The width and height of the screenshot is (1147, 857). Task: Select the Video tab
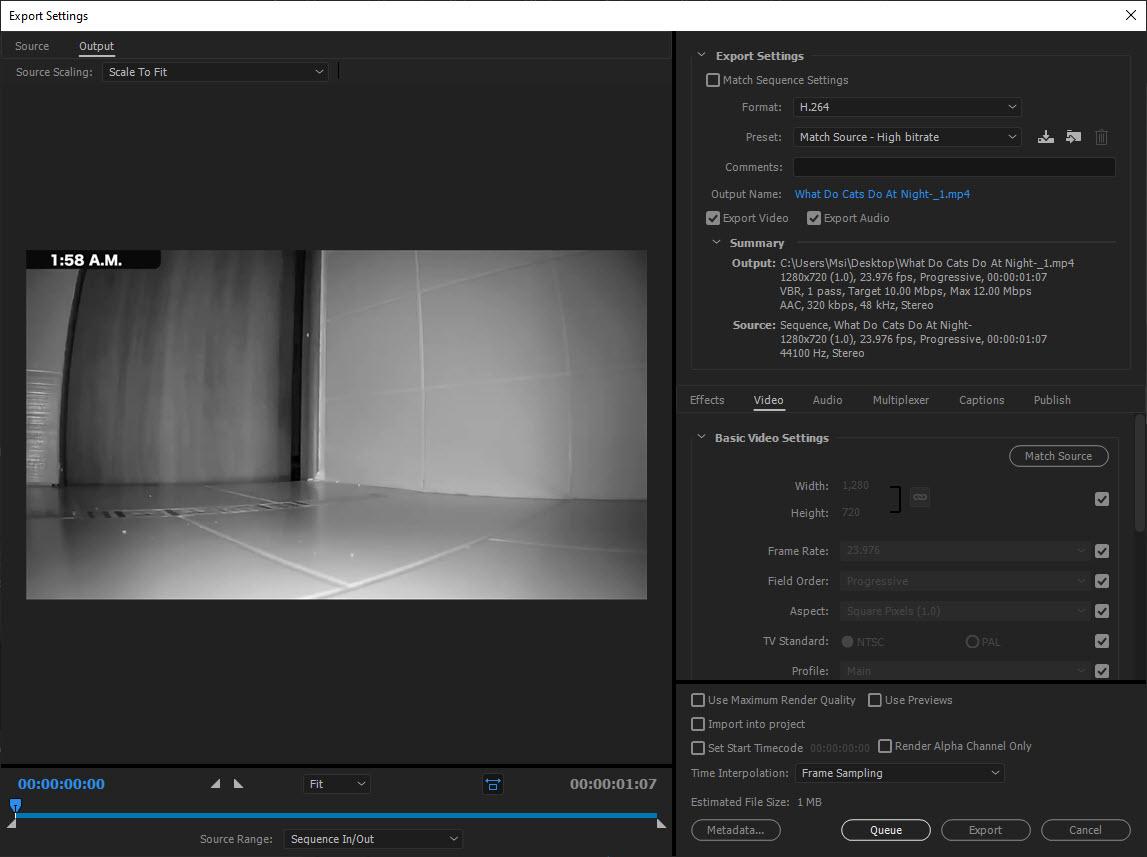(x=768, y=400)
